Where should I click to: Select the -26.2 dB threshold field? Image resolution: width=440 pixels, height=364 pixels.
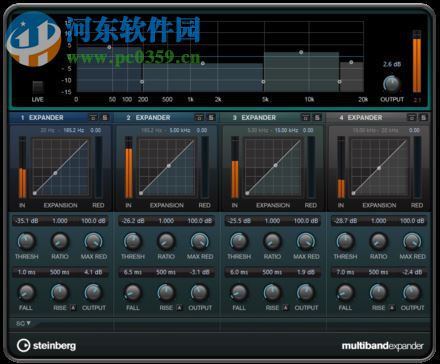click(x=133, y=221)
